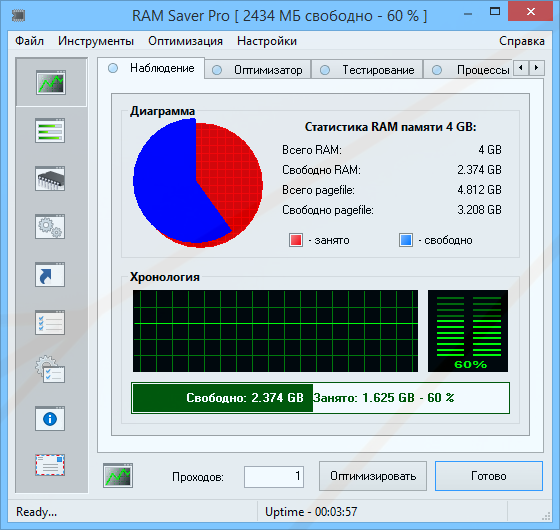
Task: Minimize the RAM Saver Pro window
Action: tap(468, 14)
